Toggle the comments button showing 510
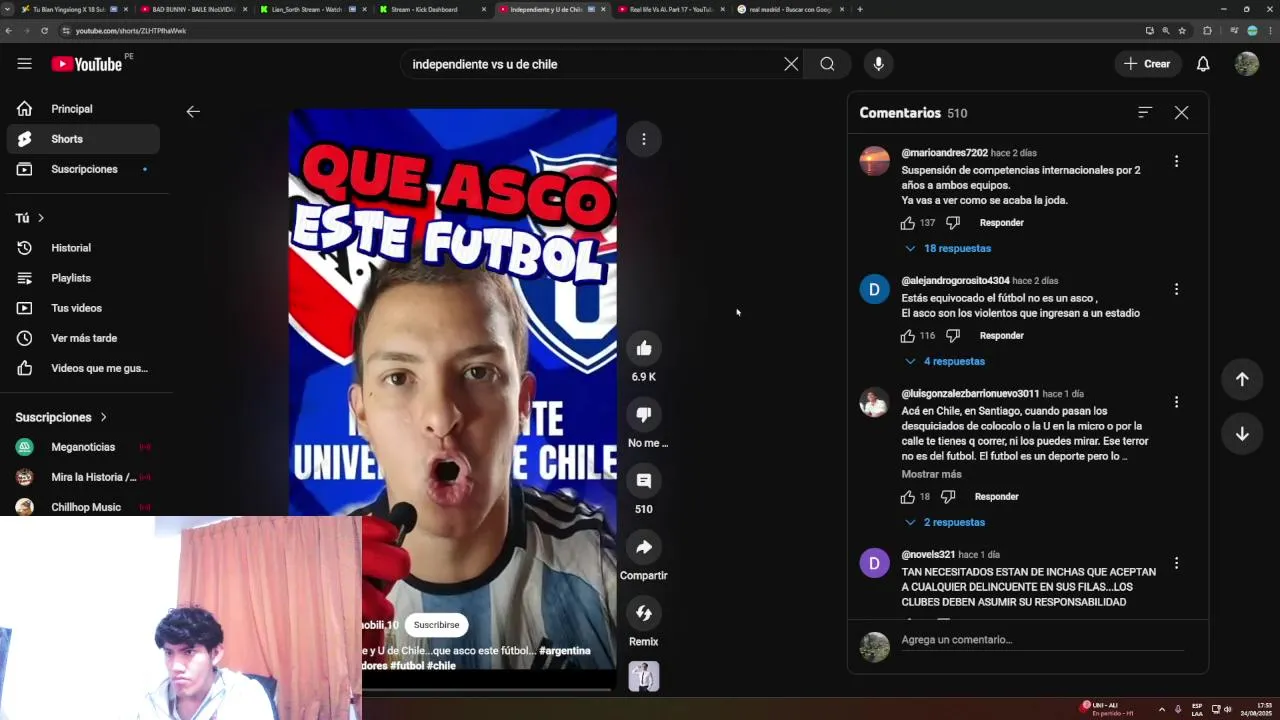The image size is (1280, 720). click(644, 481)
